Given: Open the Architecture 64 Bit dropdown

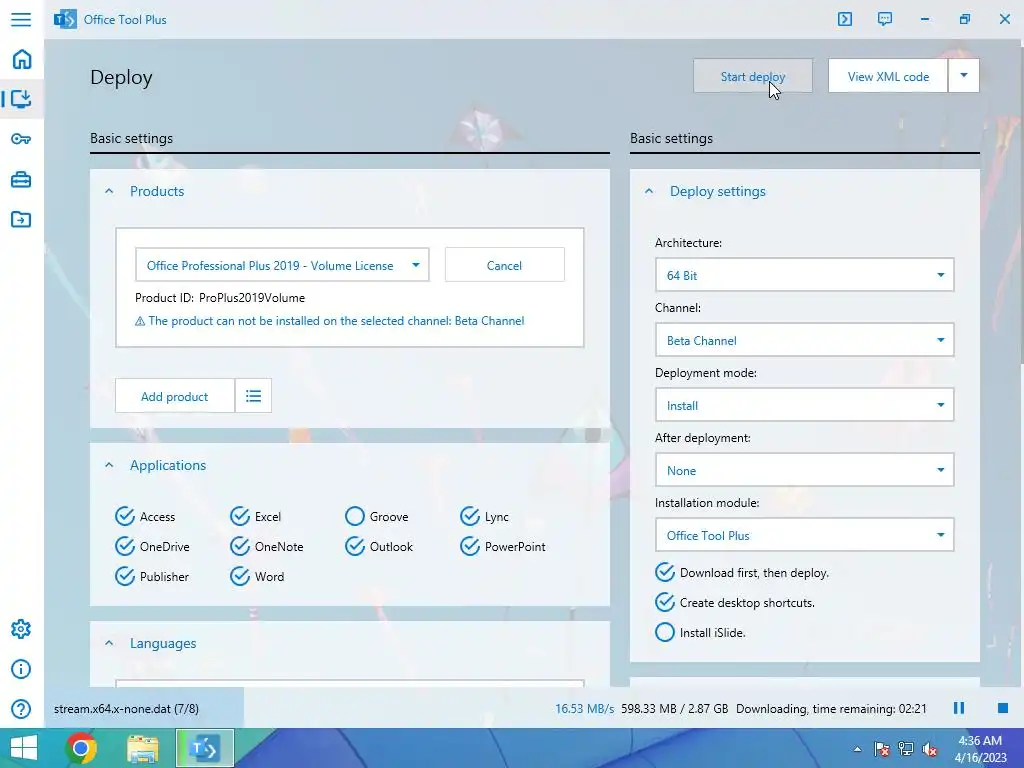Looking at the screenshot, I should [x=805, y=275].
